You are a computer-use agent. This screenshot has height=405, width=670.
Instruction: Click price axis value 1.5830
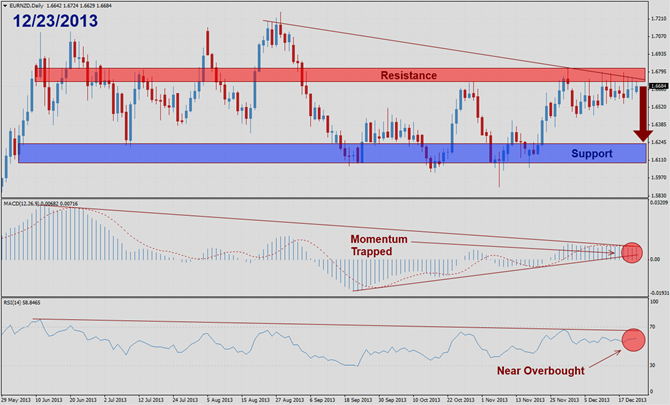click(658, 195)
